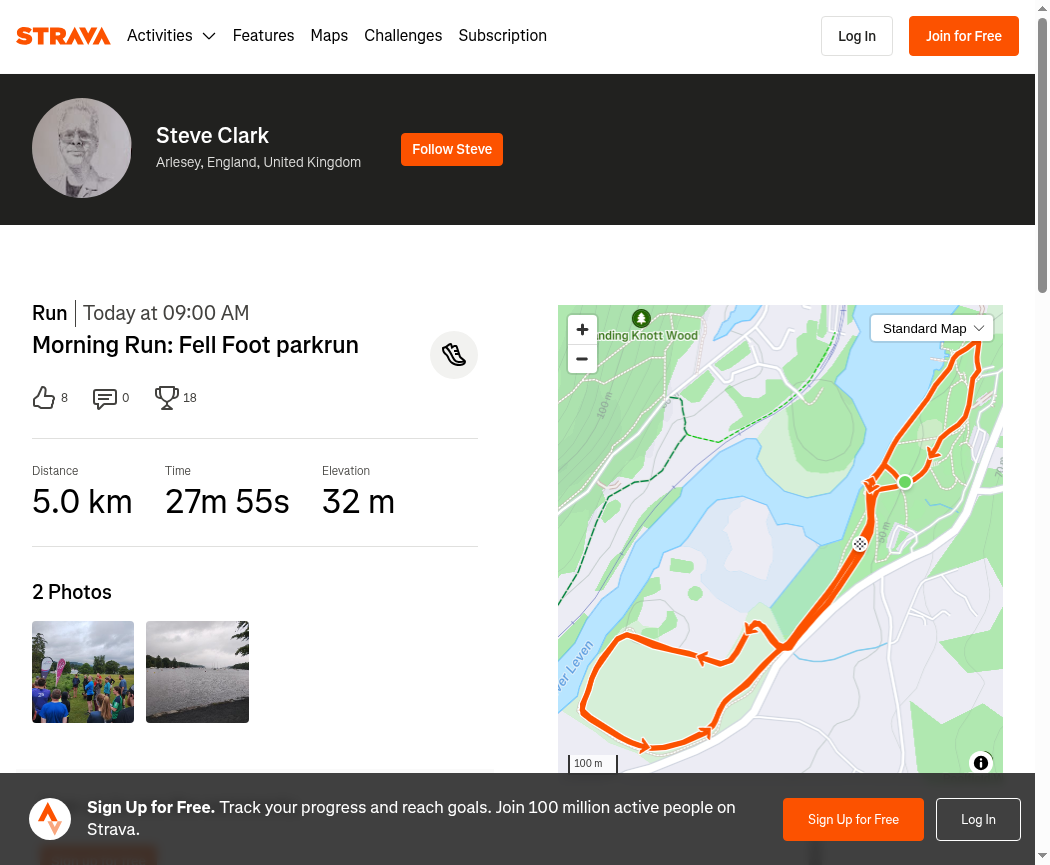Zoom in on the map
Image resolution: width=1050 pixels, height=865 pixels.
pyautogui.click(x=582, y=329)
